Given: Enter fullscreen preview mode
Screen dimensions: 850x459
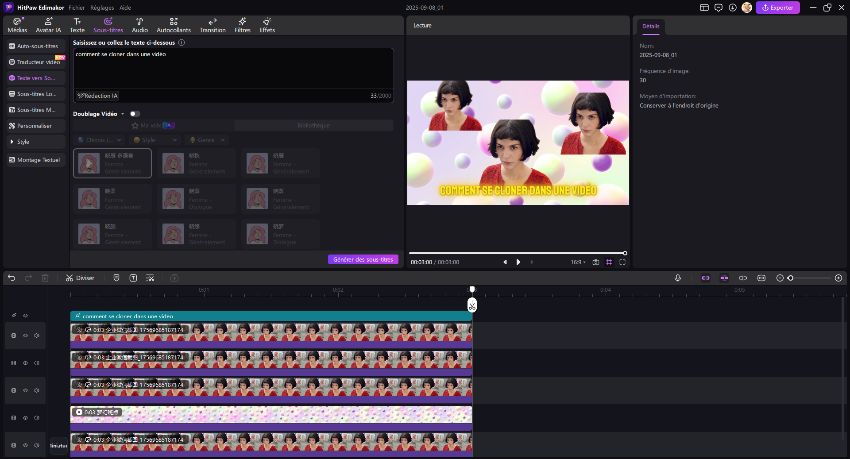Looking at the screenshot, I should tap(623, 262).
